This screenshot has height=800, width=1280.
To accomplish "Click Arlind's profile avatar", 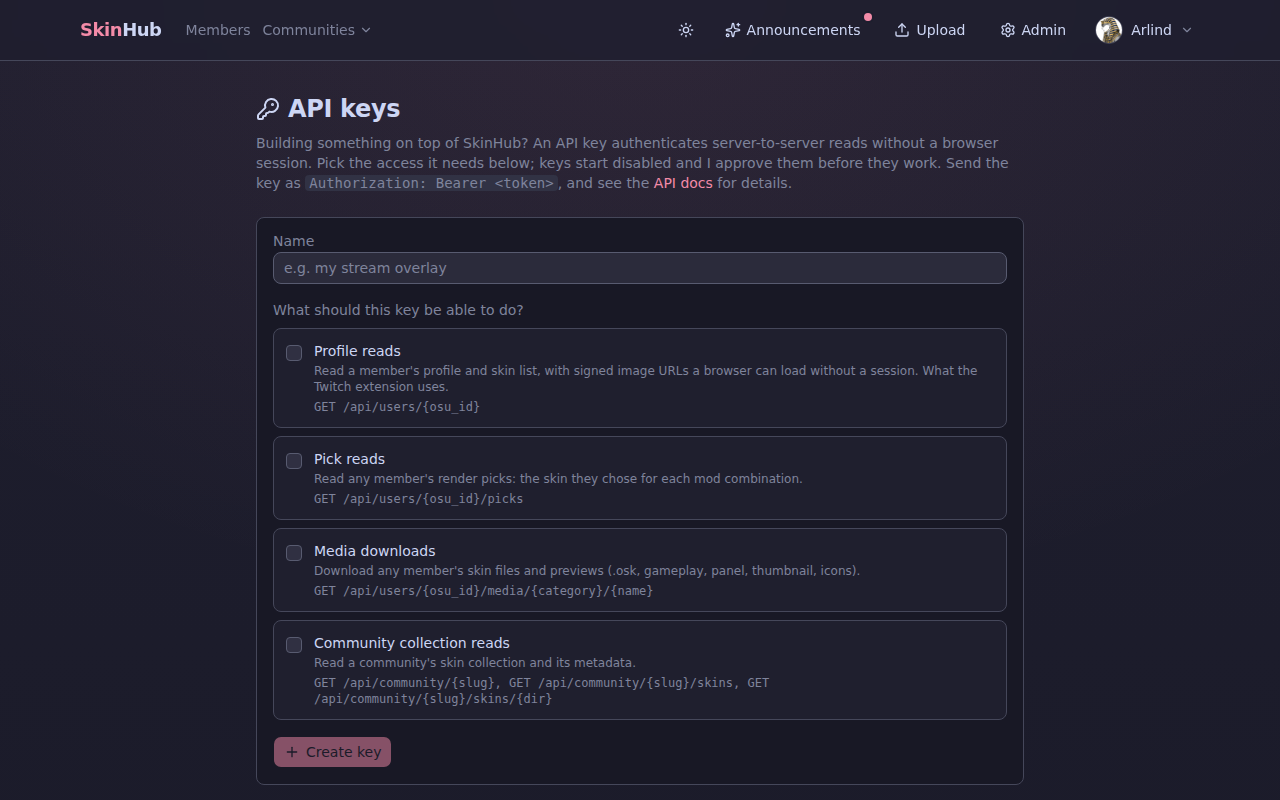I will coord(1109,30).
